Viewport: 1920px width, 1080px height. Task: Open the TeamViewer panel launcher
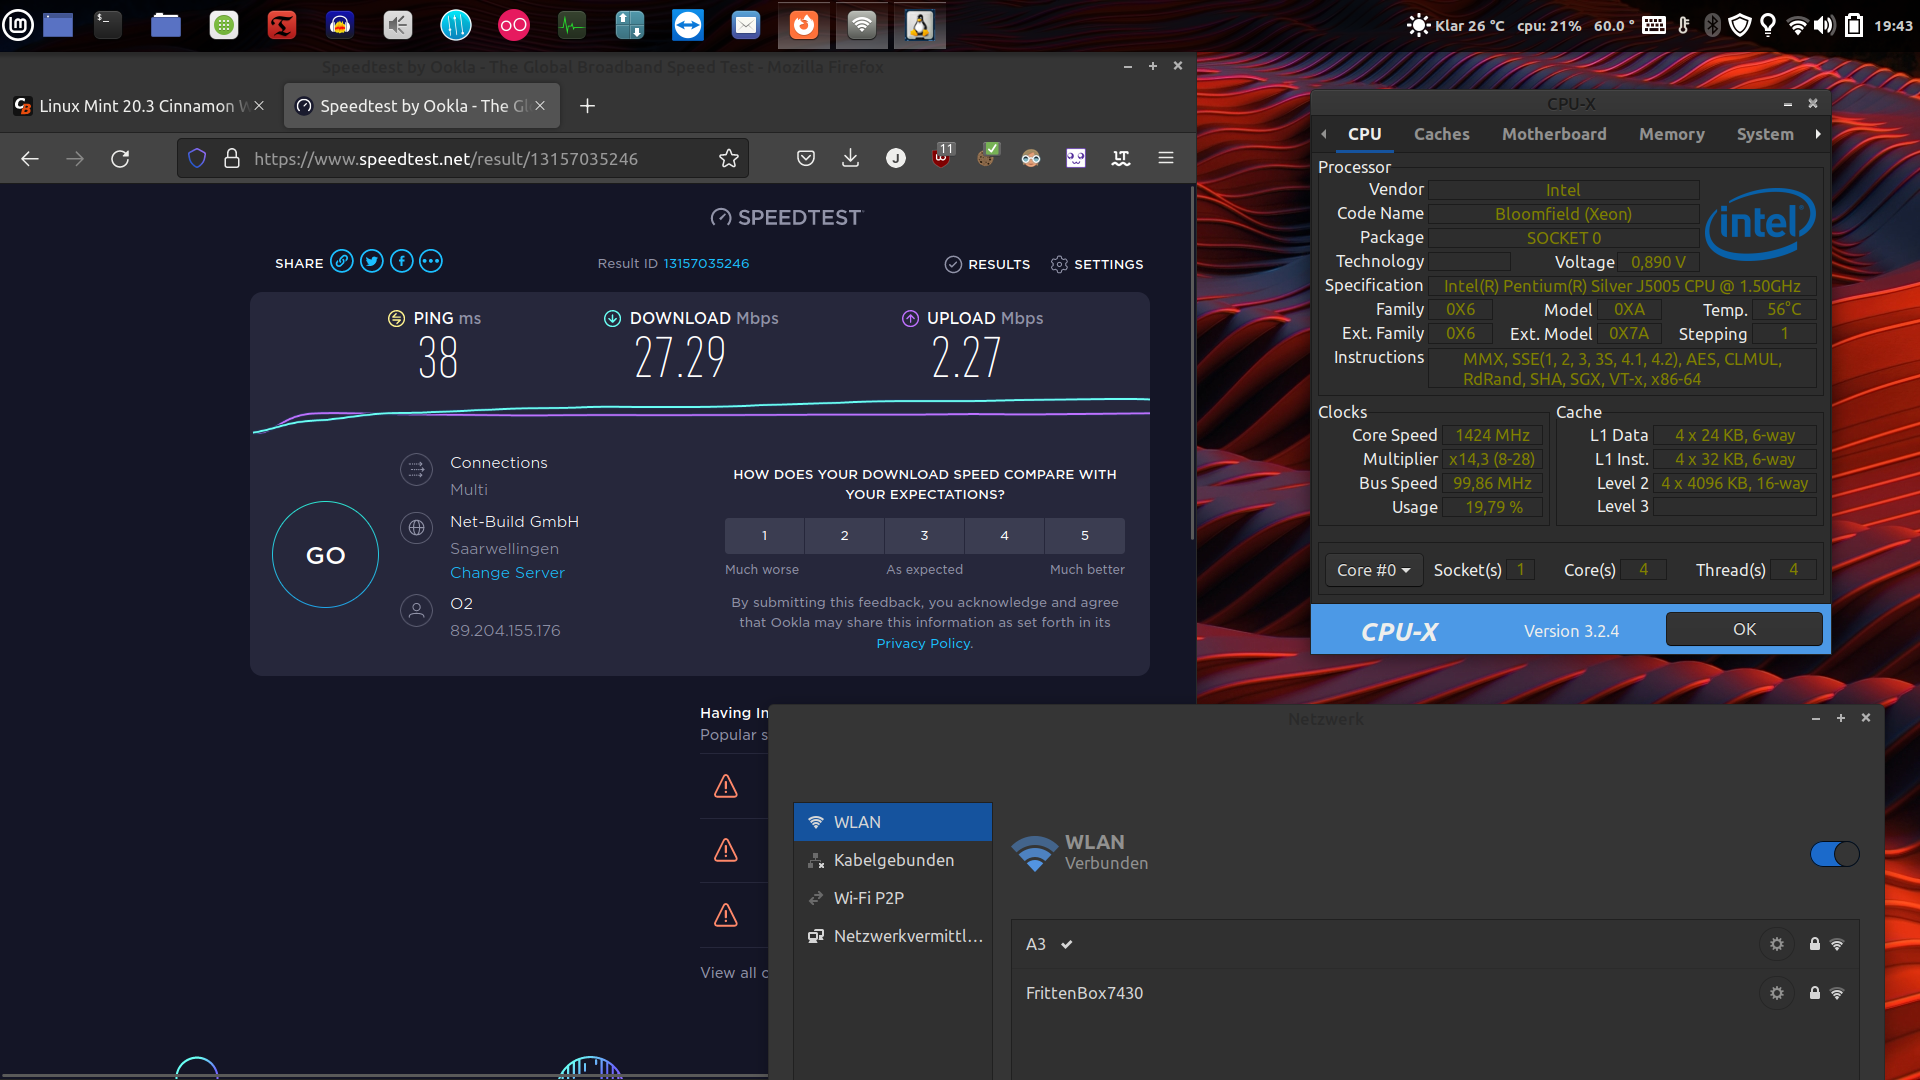point(688,25)
